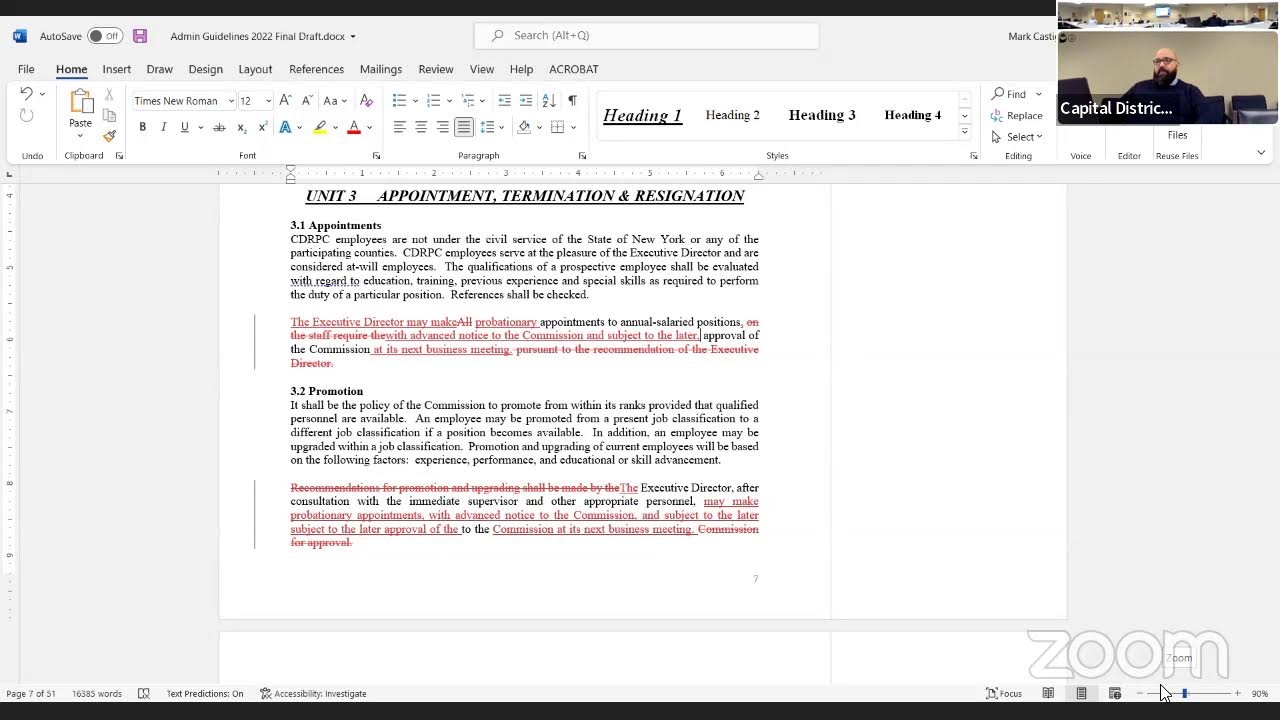
Task: Click Page 7 of 51 indicator
Action: [31, 693]
